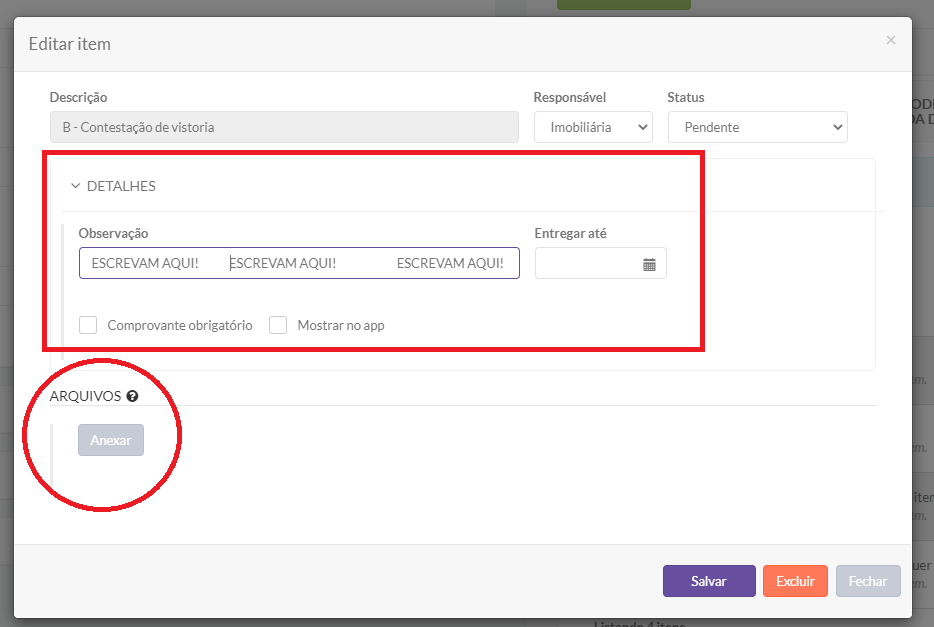The height and width of the screenshot is (627, 934).
Task: Click the Mostrar no app label text
Action: pos(341,325)
